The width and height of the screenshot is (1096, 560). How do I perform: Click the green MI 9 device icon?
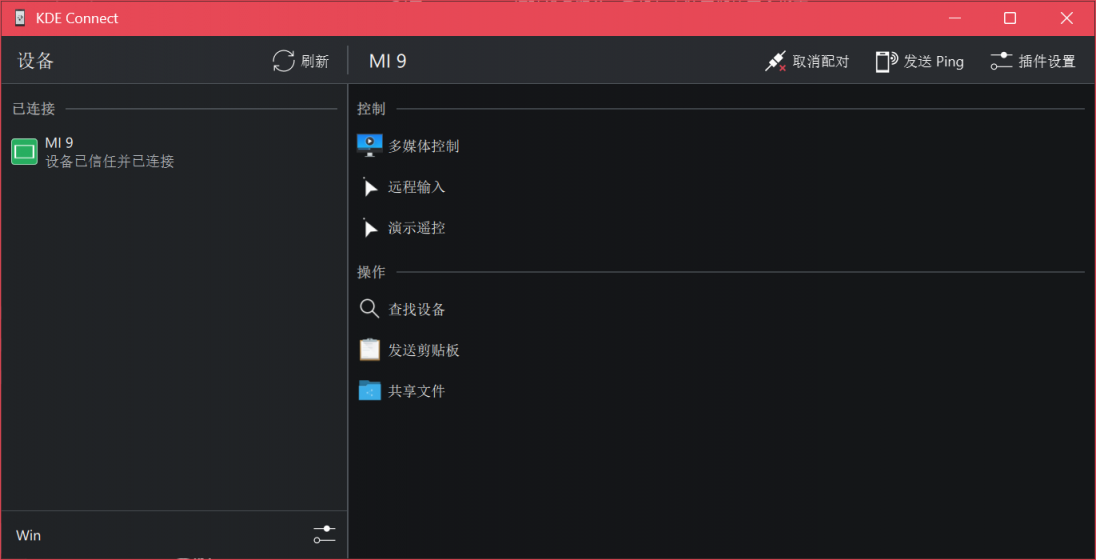click(24, 151)
